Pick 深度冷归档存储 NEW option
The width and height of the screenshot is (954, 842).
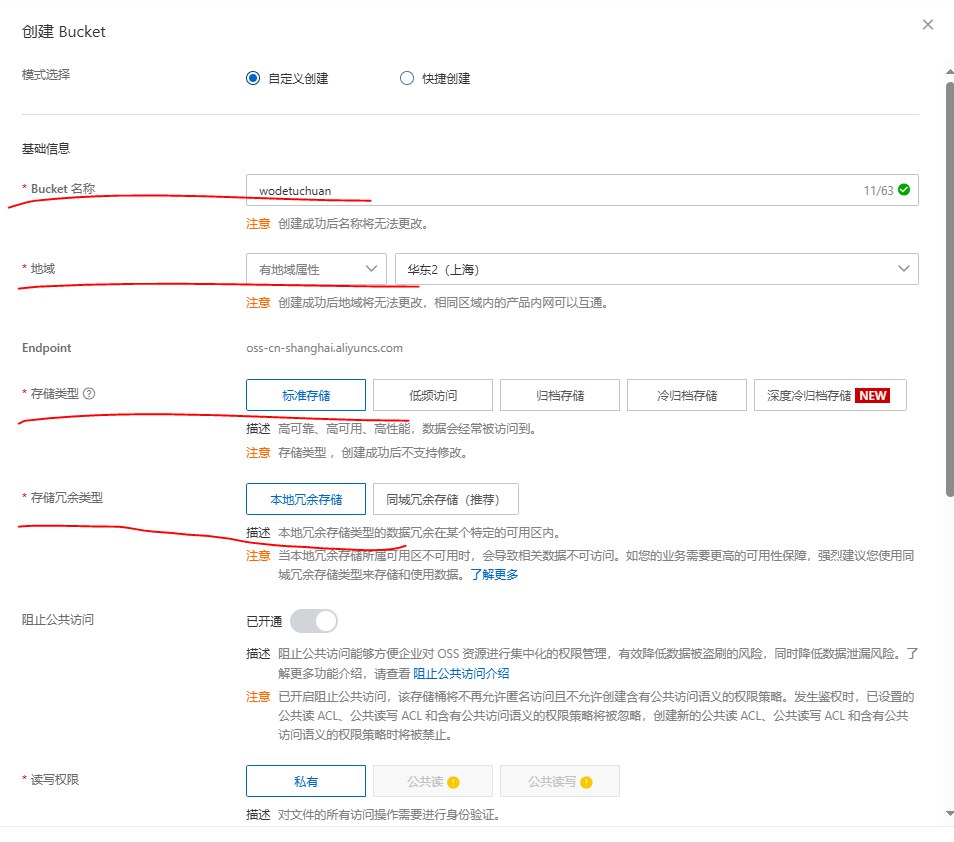click(830, 395)
